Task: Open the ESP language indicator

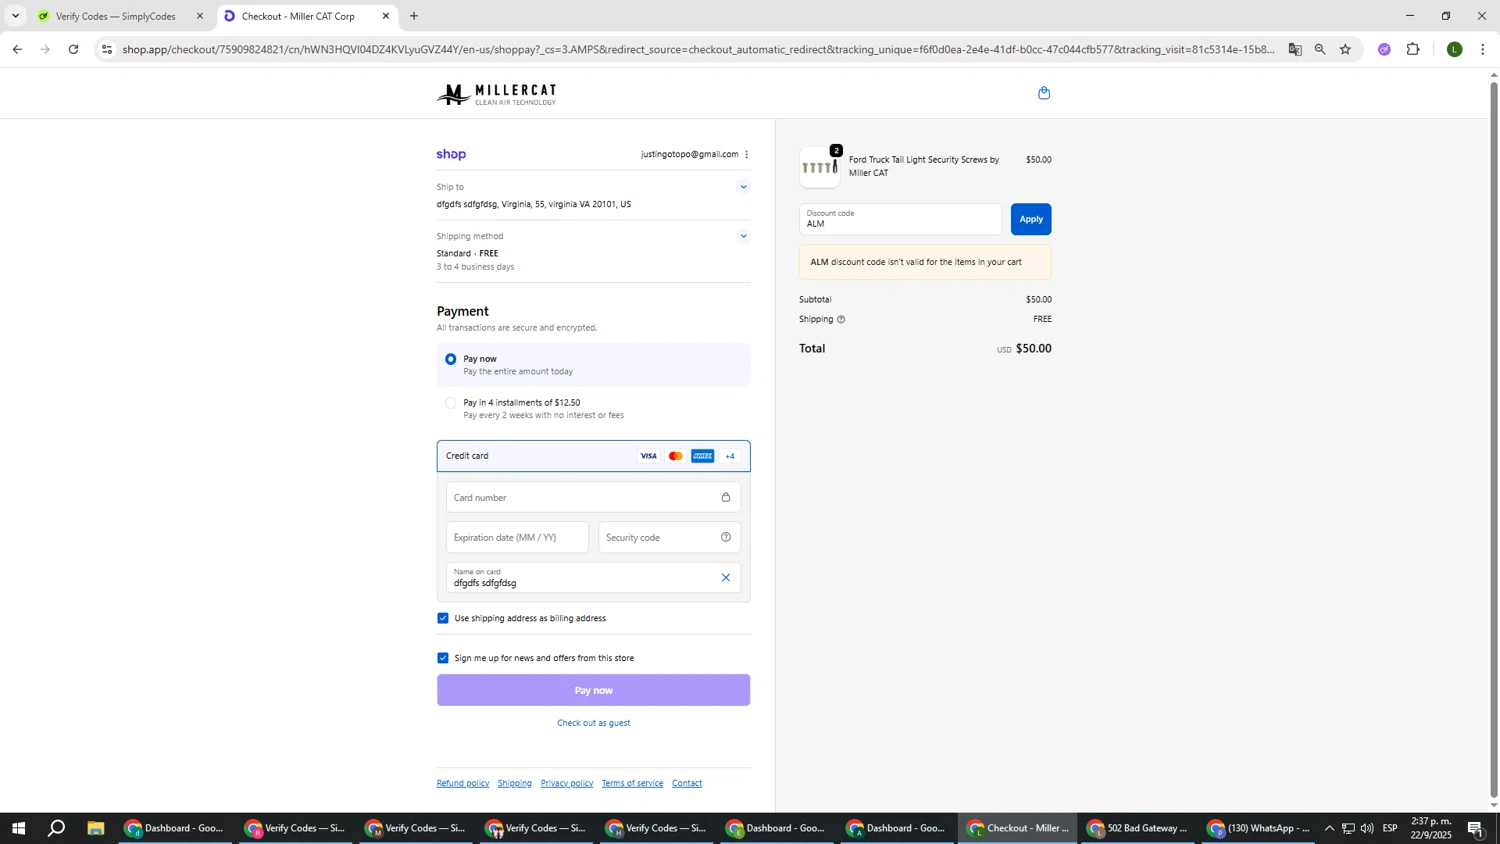Action: (x=1390, y=828)
